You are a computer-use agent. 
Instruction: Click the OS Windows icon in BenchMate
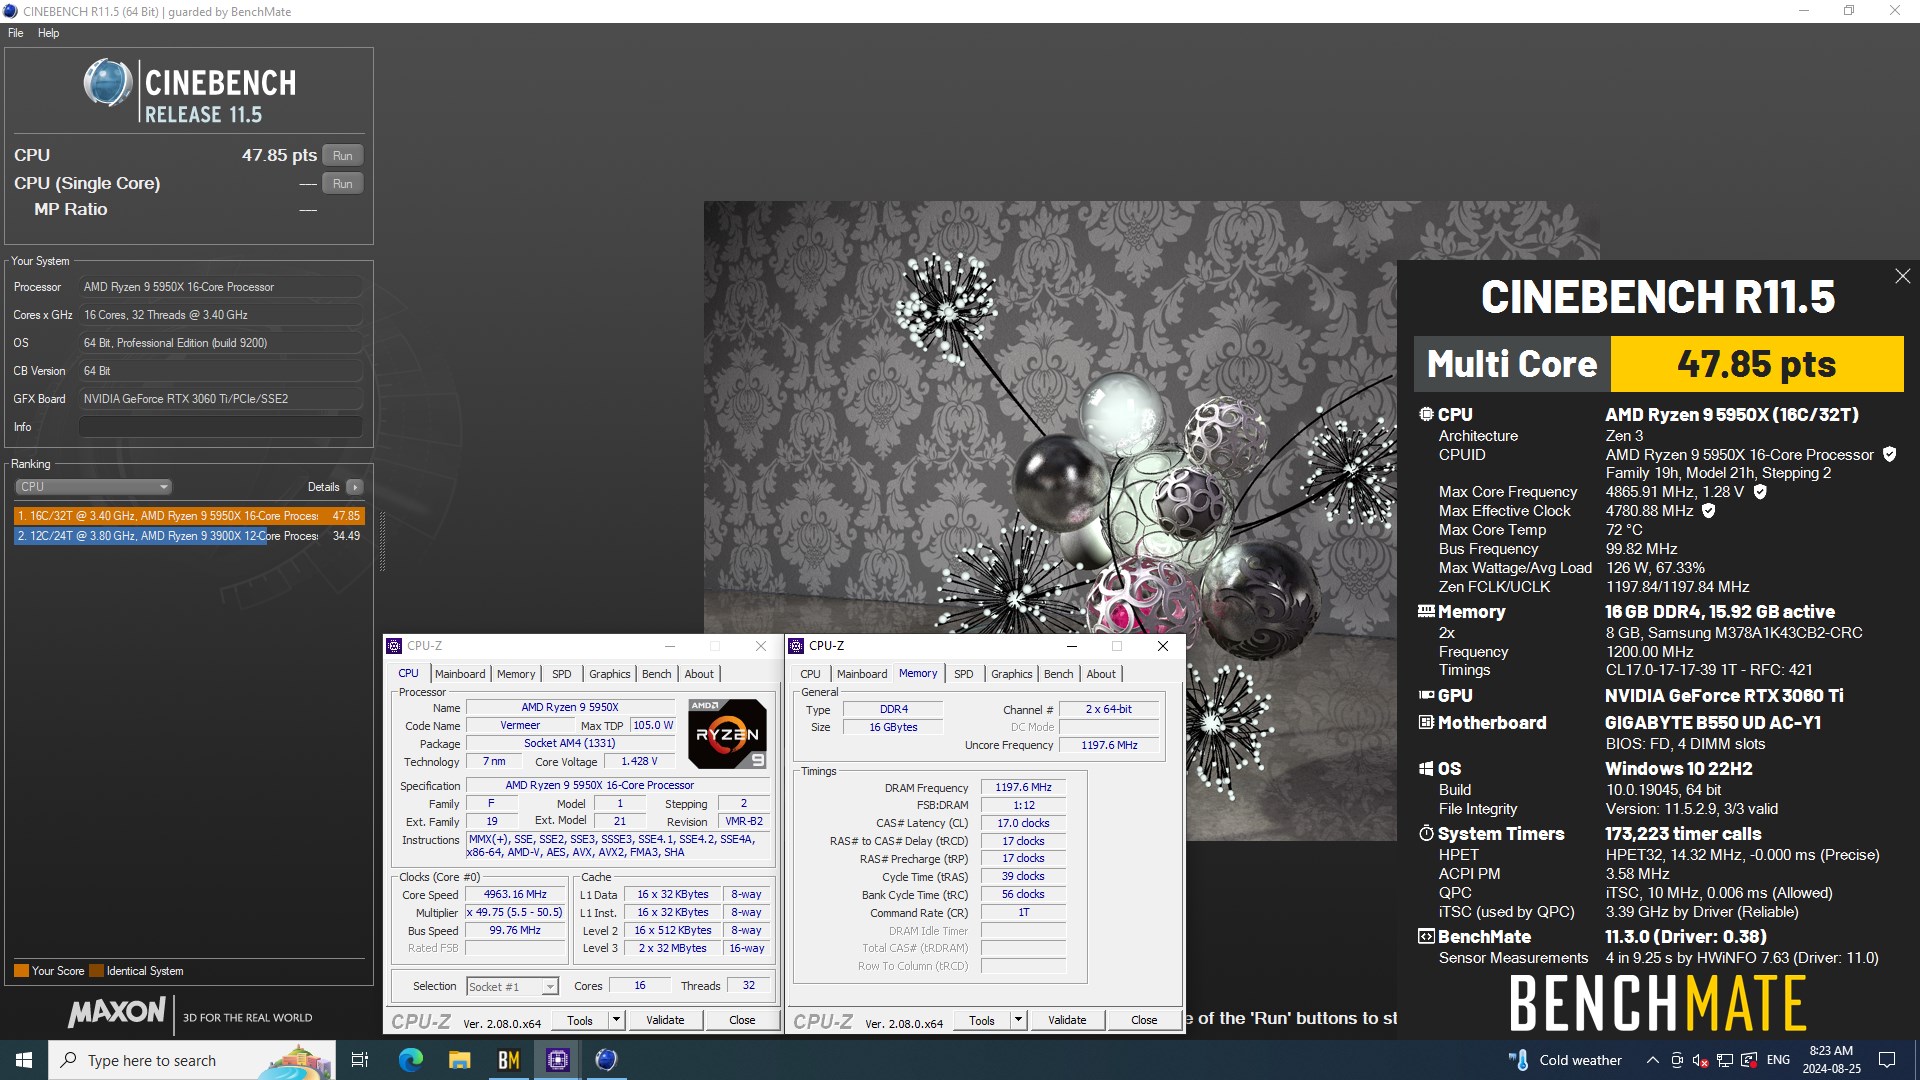[x=1426, y=768]
